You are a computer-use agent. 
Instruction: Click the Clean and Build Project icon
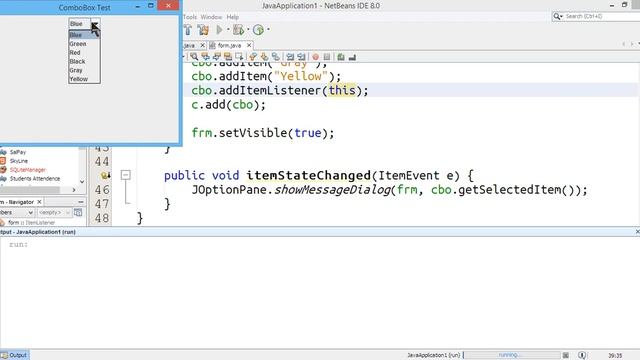coord(203,30)
